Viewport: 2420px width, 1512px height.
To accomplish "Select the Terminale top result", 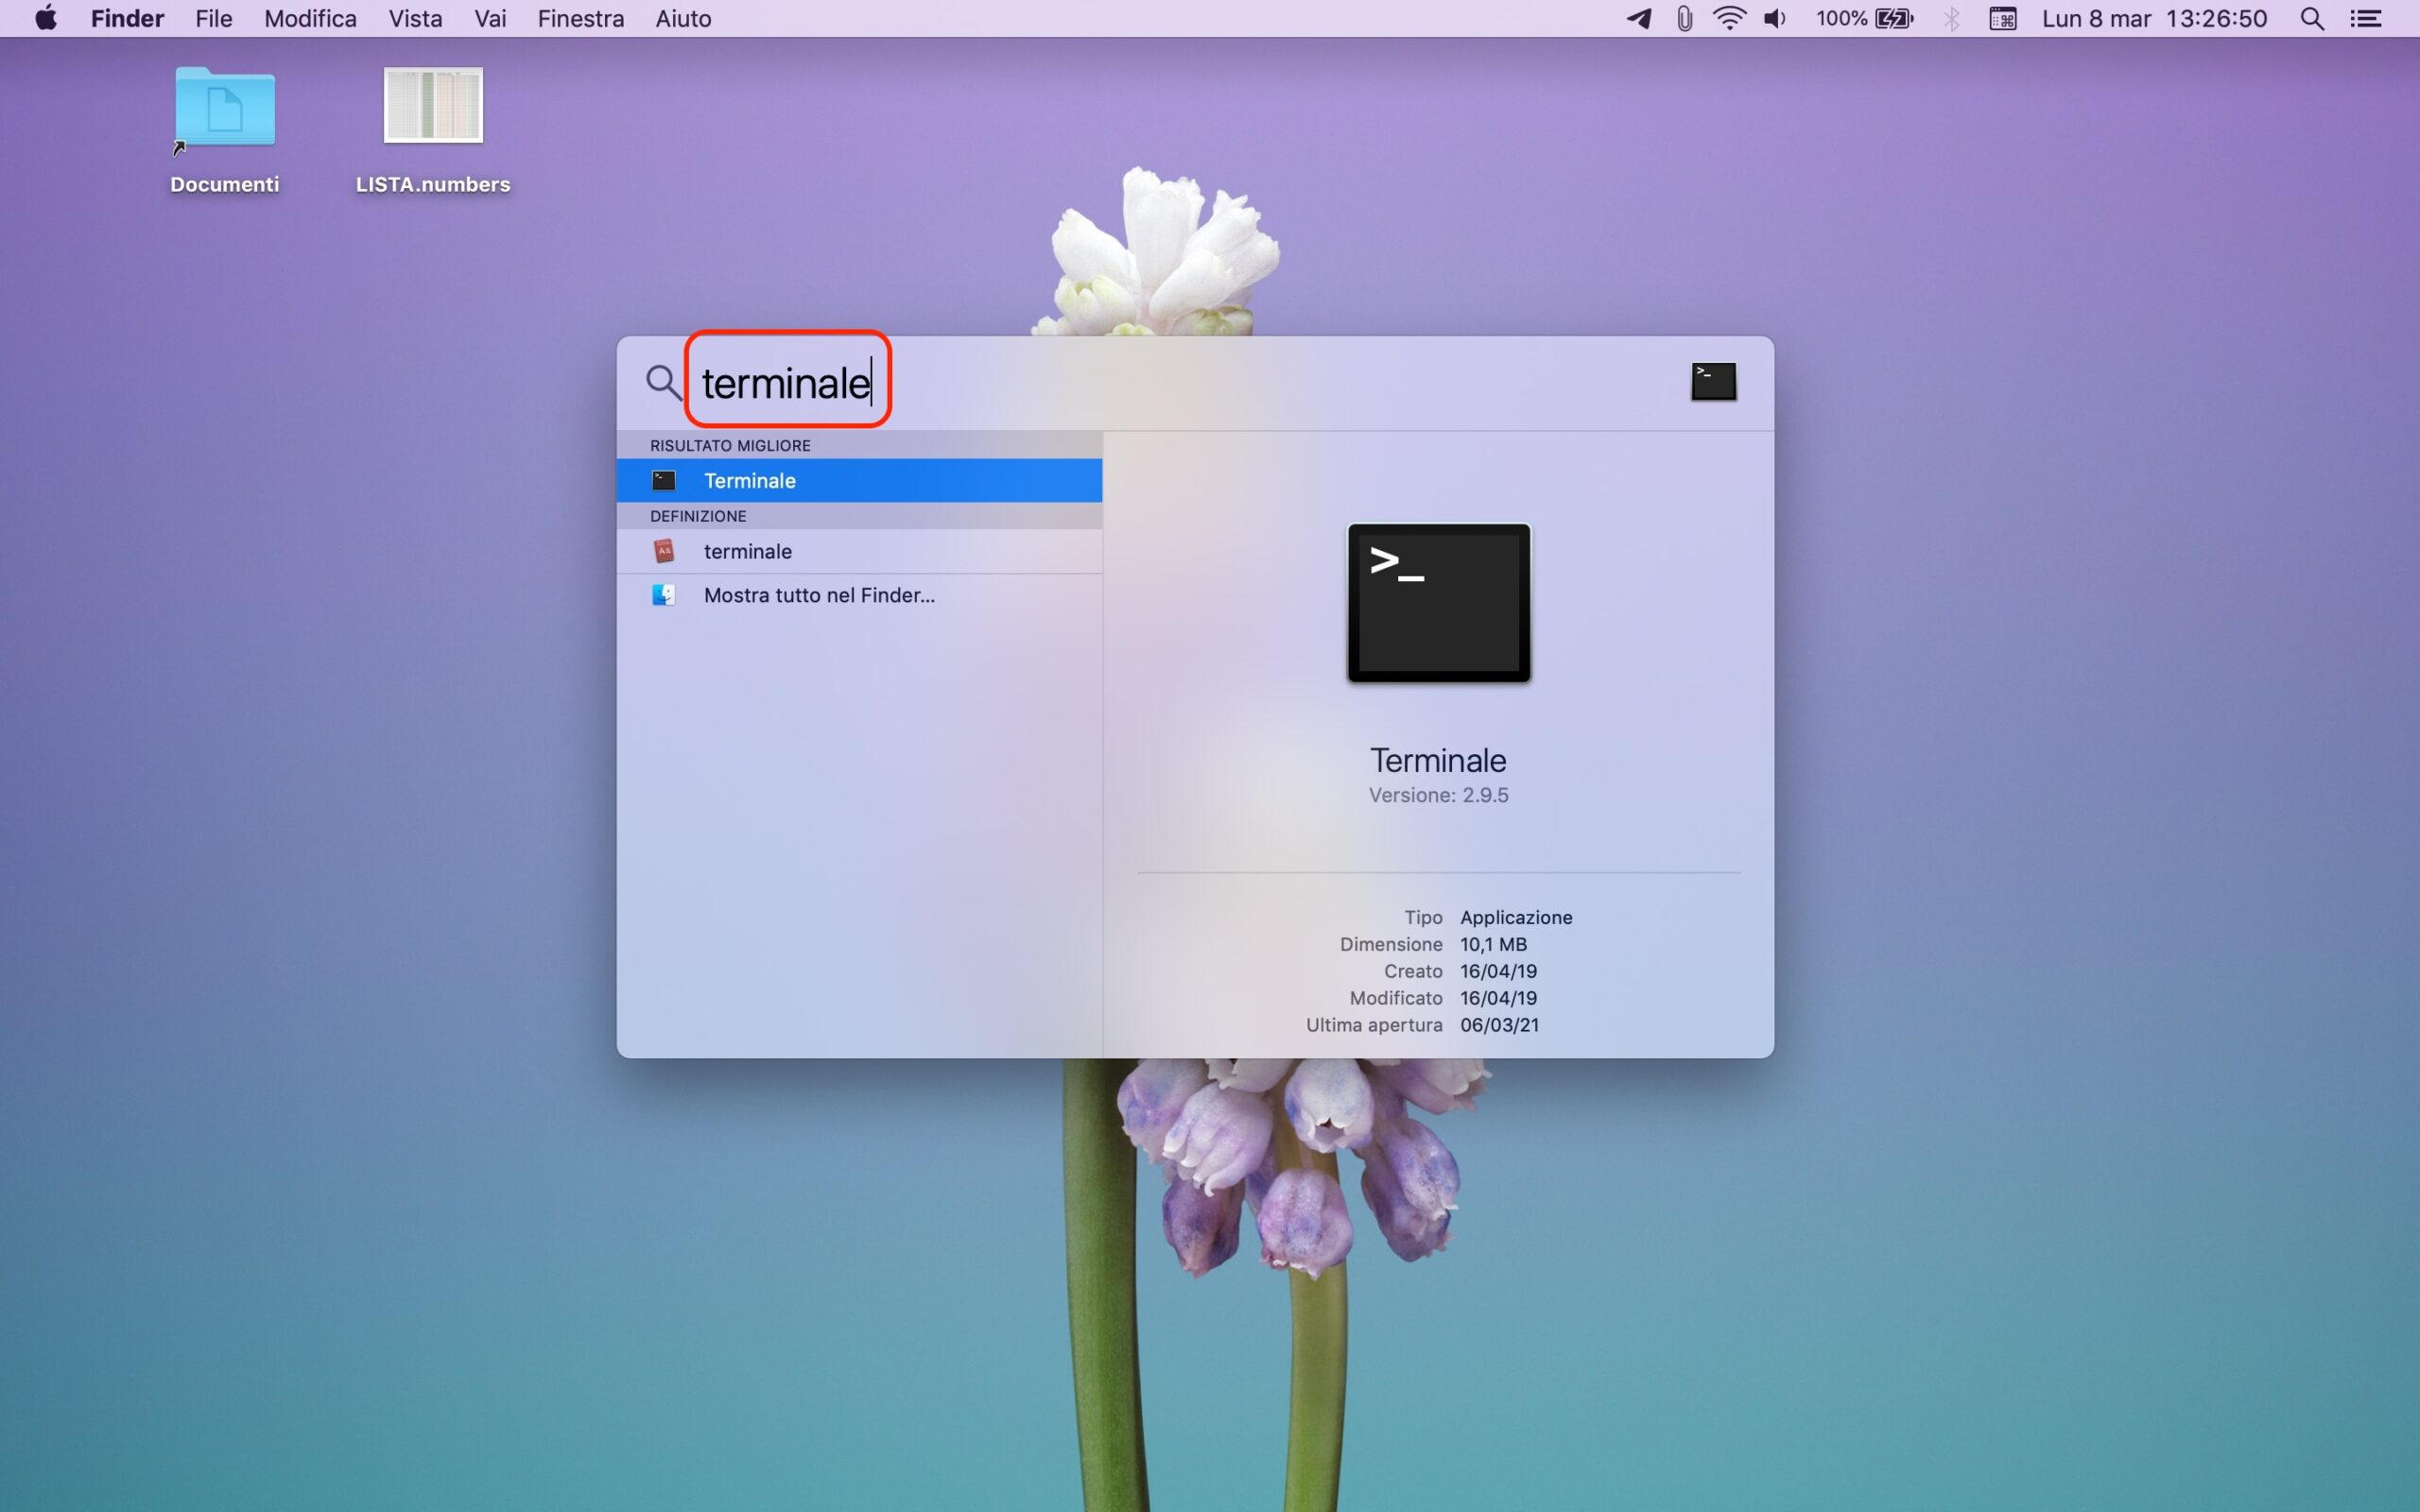I will [858, 481].
